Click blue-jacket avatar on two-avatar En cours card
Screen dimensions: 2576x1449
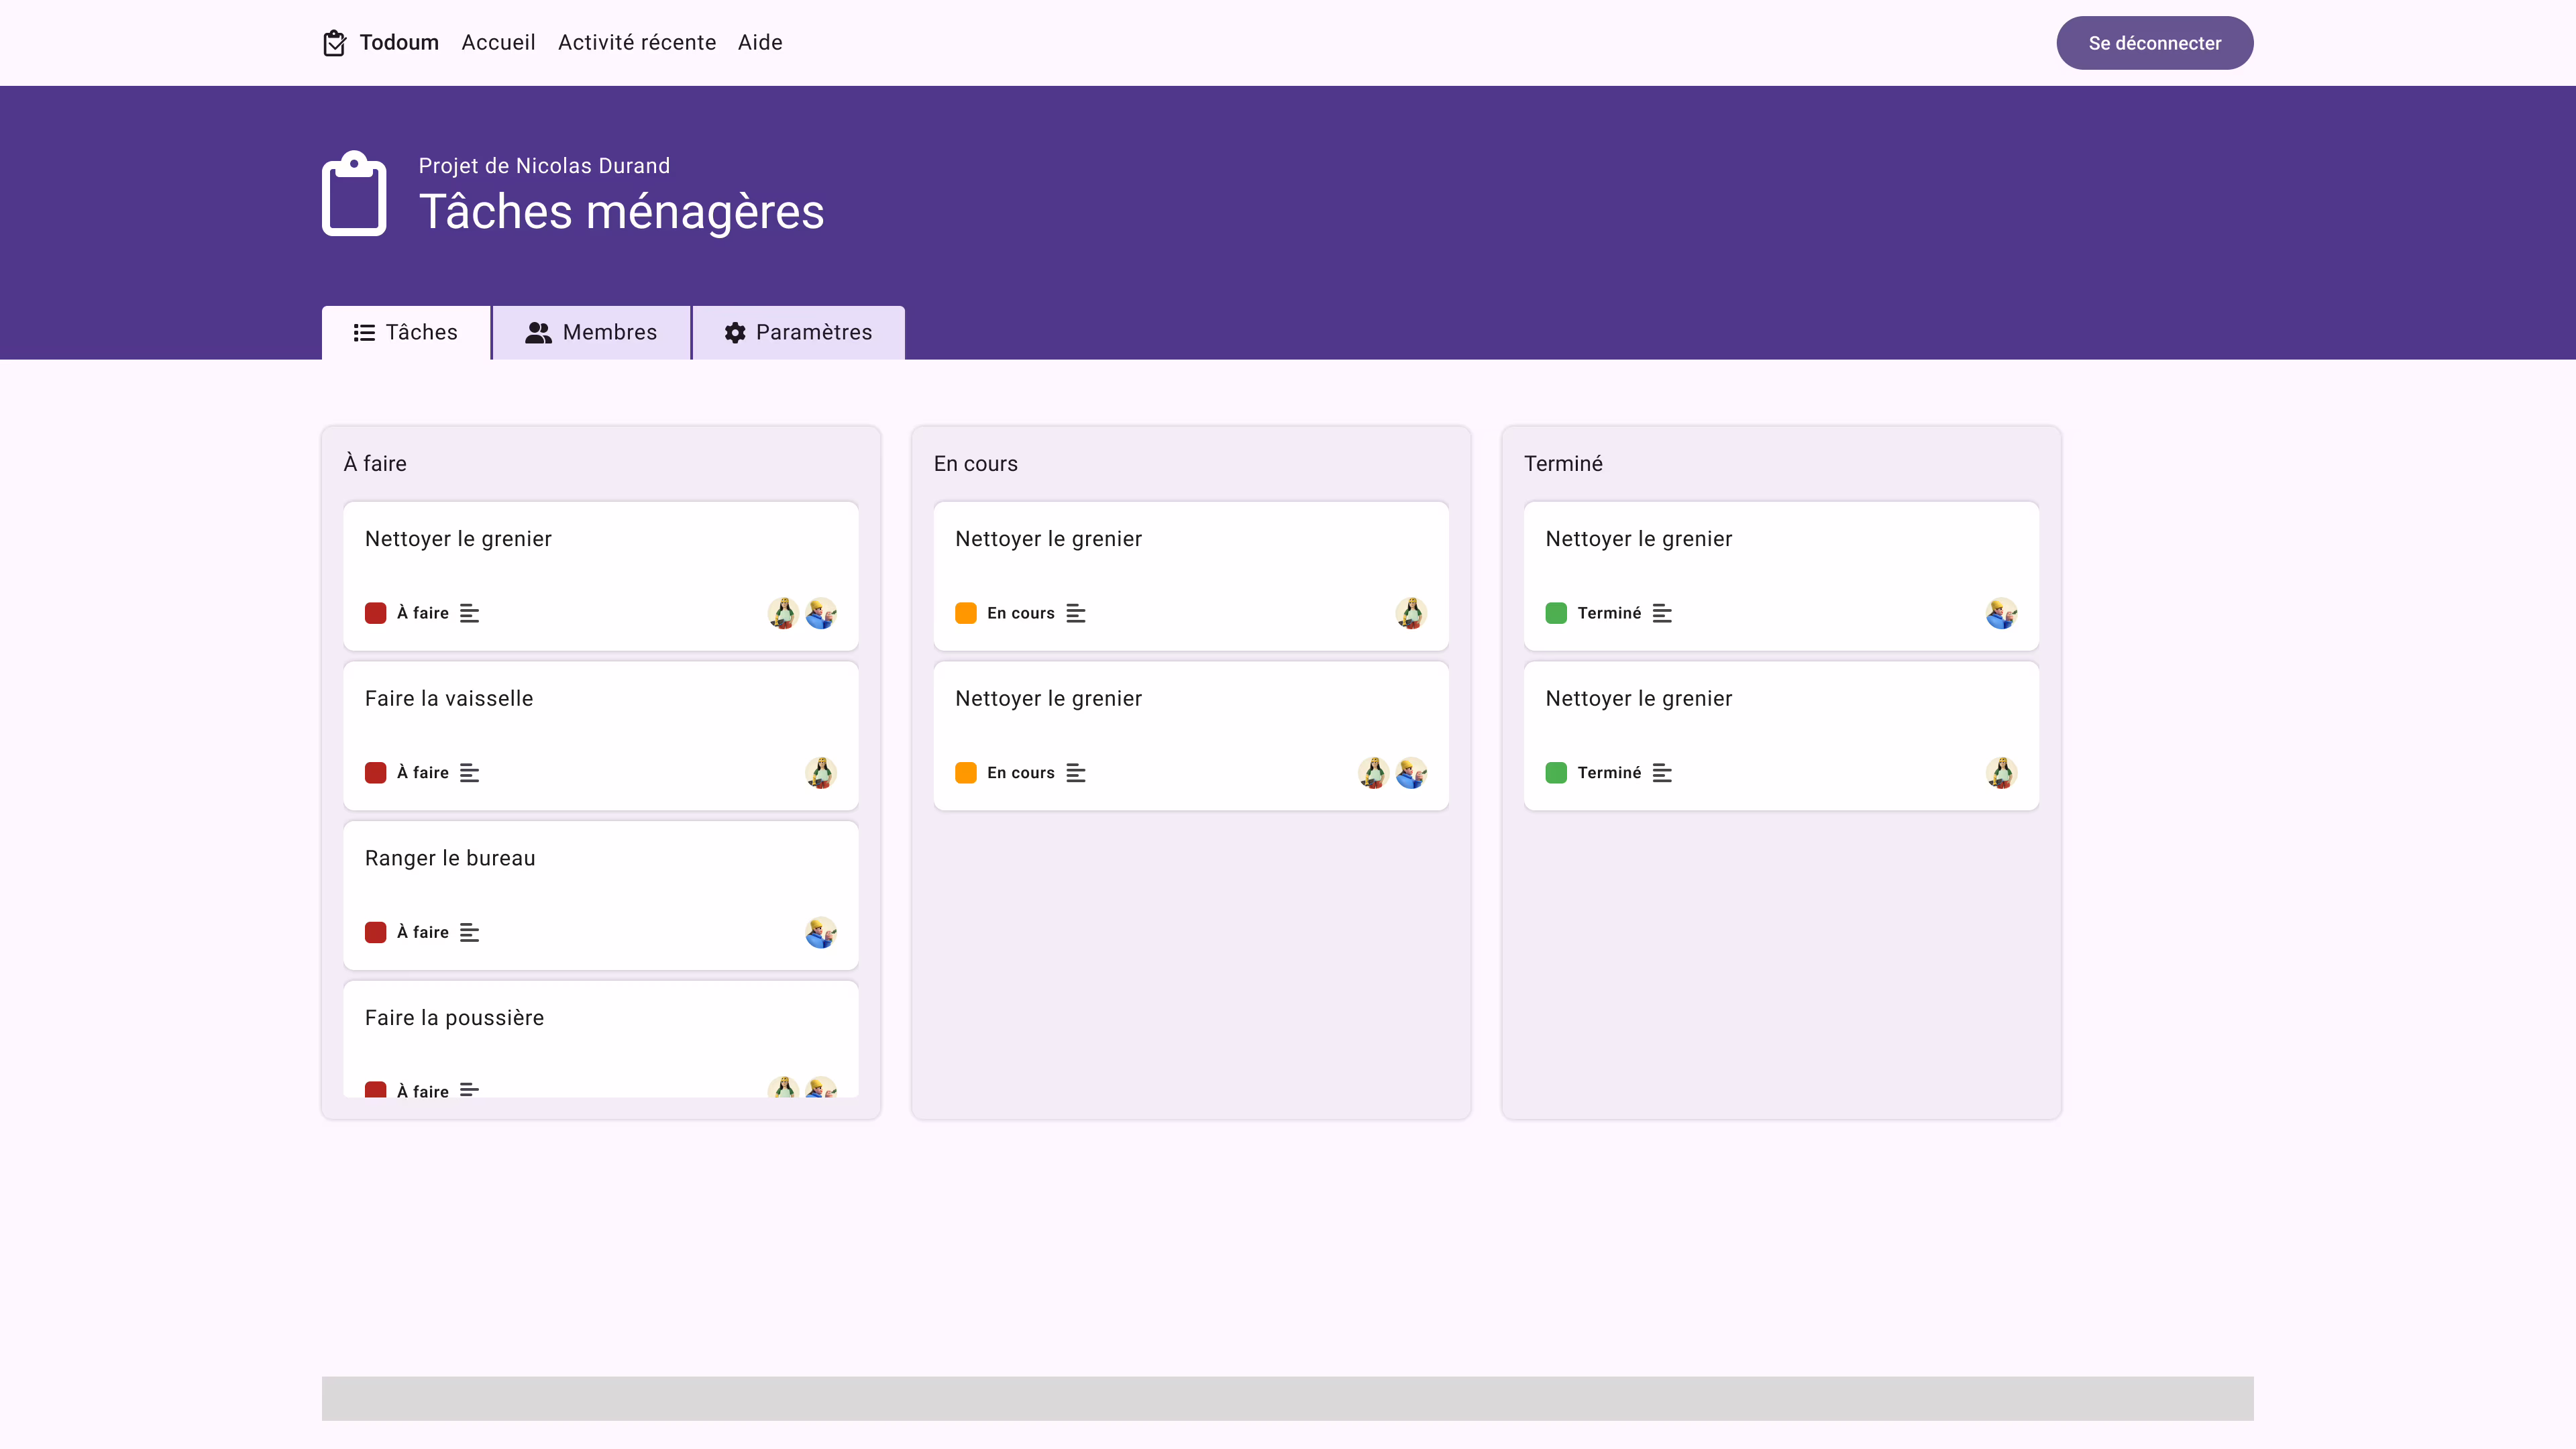[x=1411, y=773]
